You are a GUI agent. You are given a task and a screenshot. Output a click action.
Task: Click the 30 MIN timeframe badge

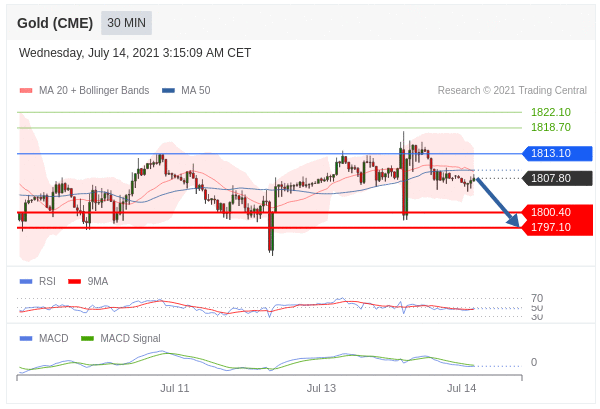tap(128, 23)
